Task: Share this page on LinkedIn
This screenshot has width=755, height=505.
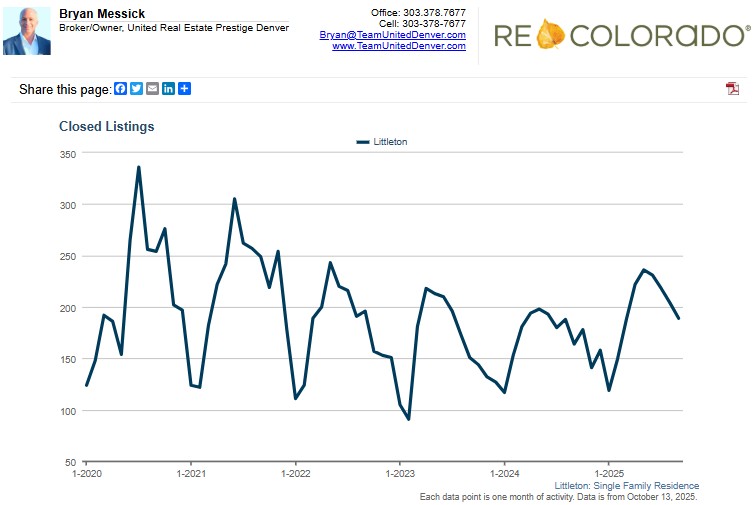Action: coord(168,89)
